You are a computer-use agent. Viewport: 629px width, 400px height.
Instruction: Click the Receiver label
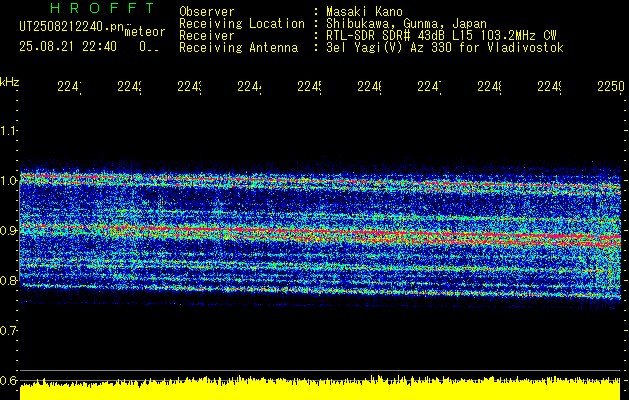tap(207, 36)
